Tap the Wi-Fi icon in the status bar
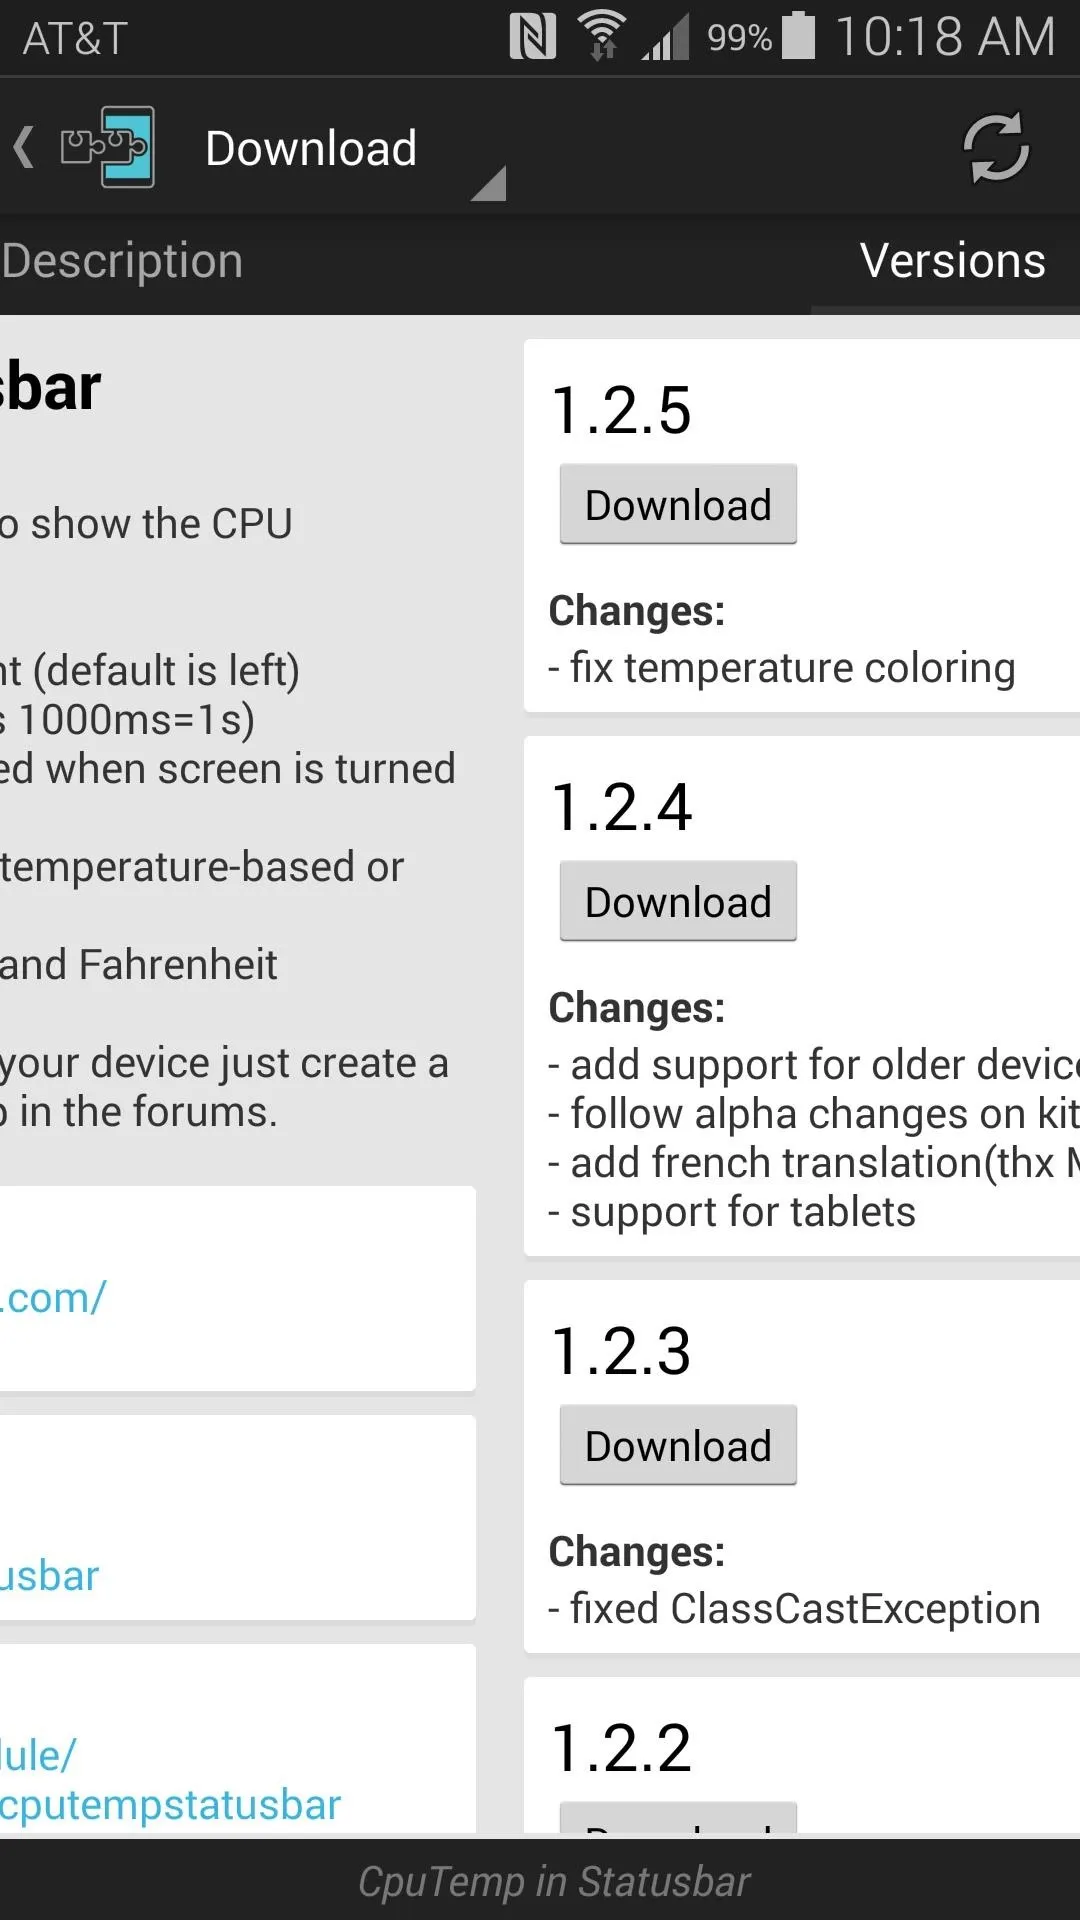This screenshot has width=1080, height=1920. tap(602, 36)
